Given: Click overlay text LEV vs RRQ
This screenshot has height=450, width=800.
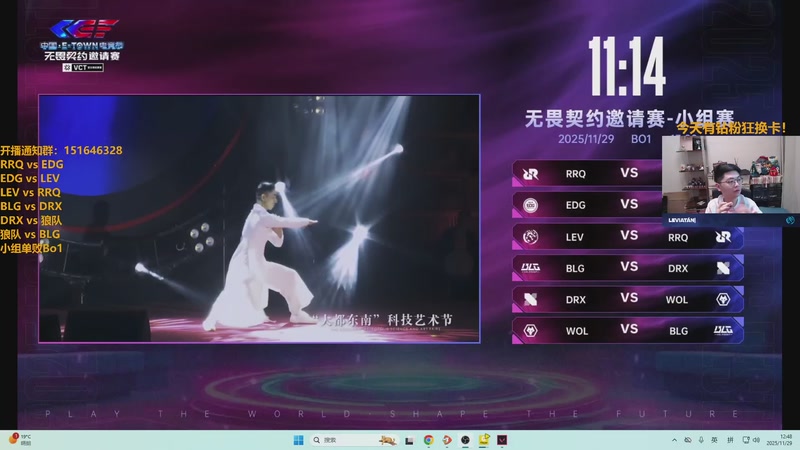Looking at the screenshot, I should coord(31,192).
